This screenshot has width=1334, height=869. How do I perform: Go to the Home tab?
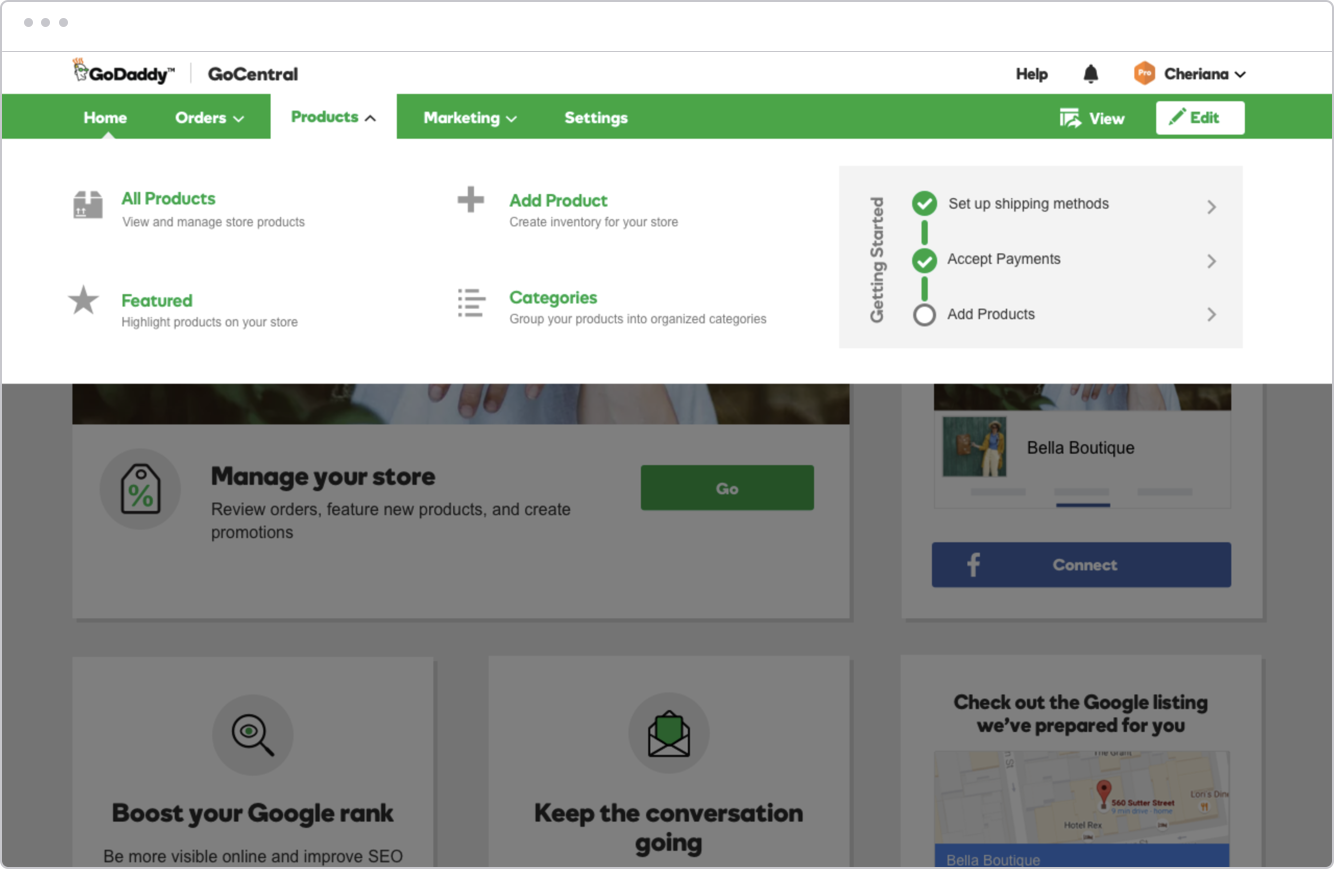pyautogui.click(x=105, y=117)
